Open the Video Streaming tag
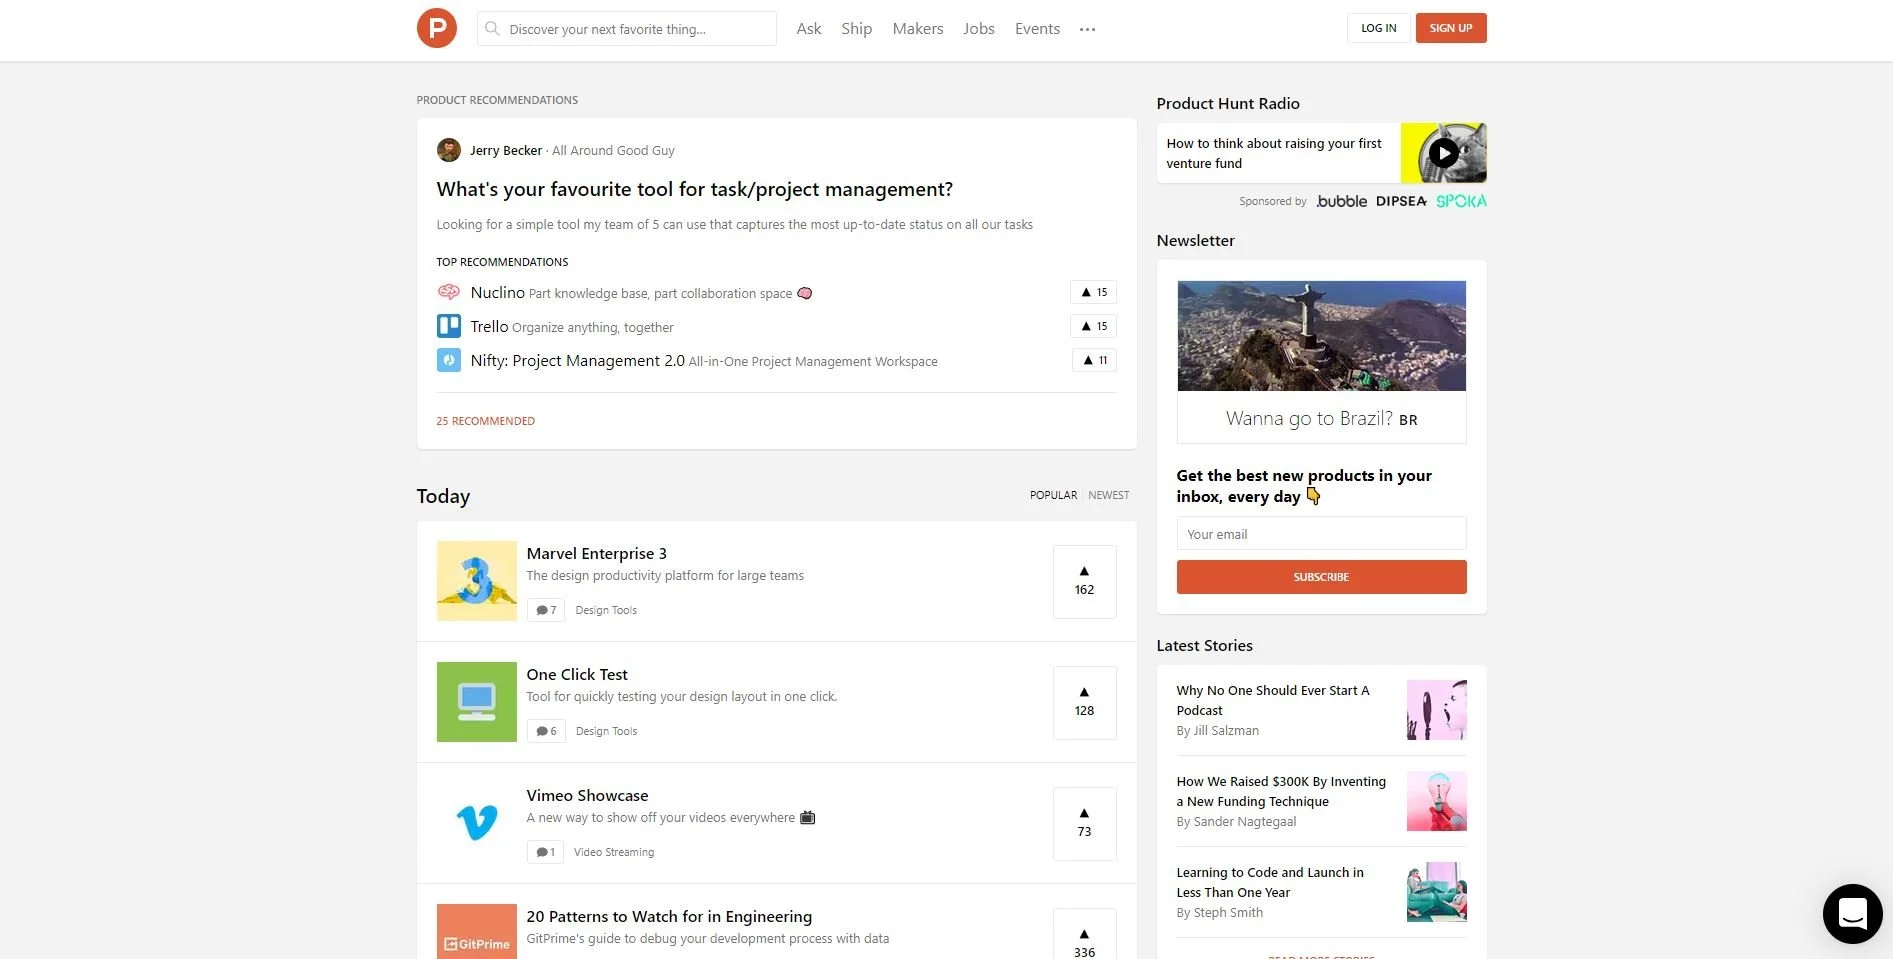This screenshot has height=959, width=1893. (614, 852)
